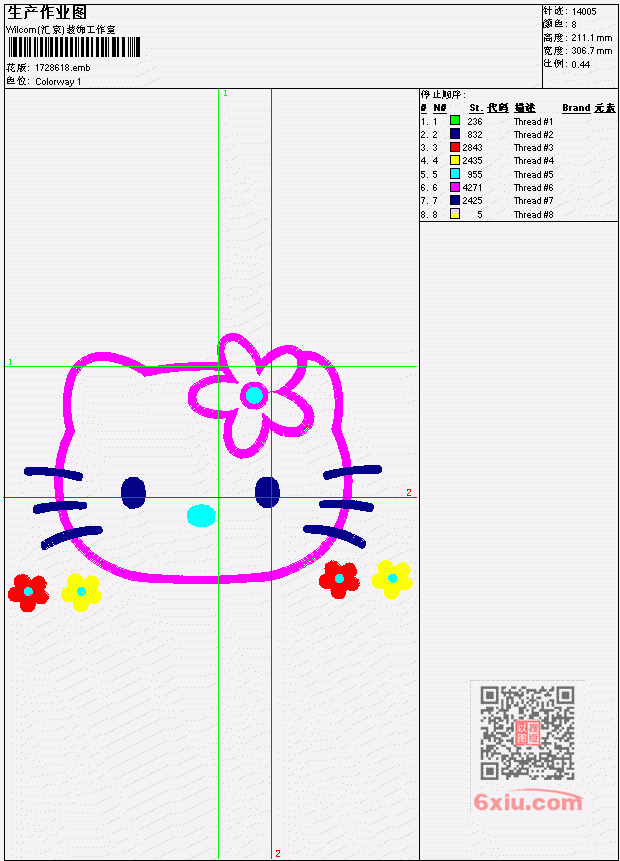Click the Thread #5 description
The height and width of the screenshot is (861, 620).
(533, 175)
